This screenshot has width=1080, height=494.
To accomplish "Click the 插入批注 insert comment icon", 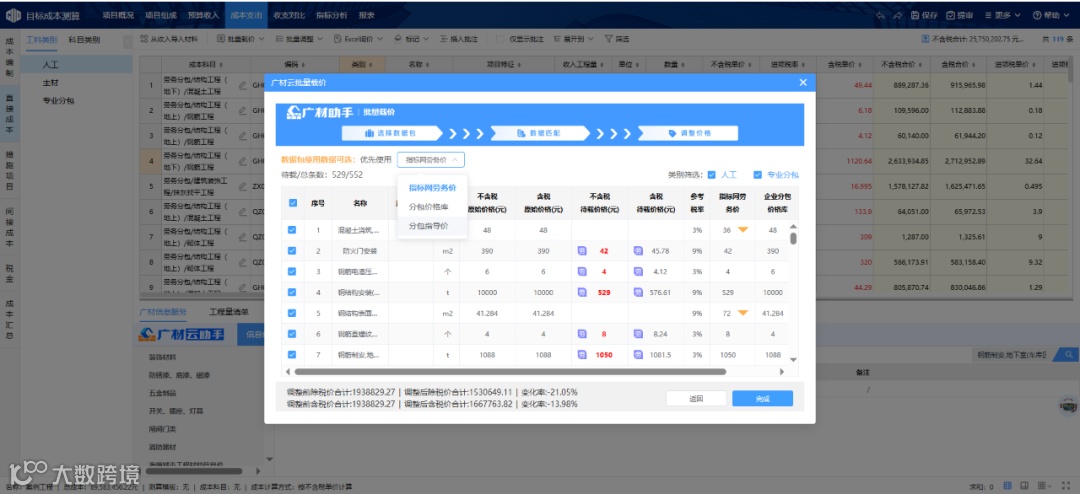I will [x=445, y=39].
